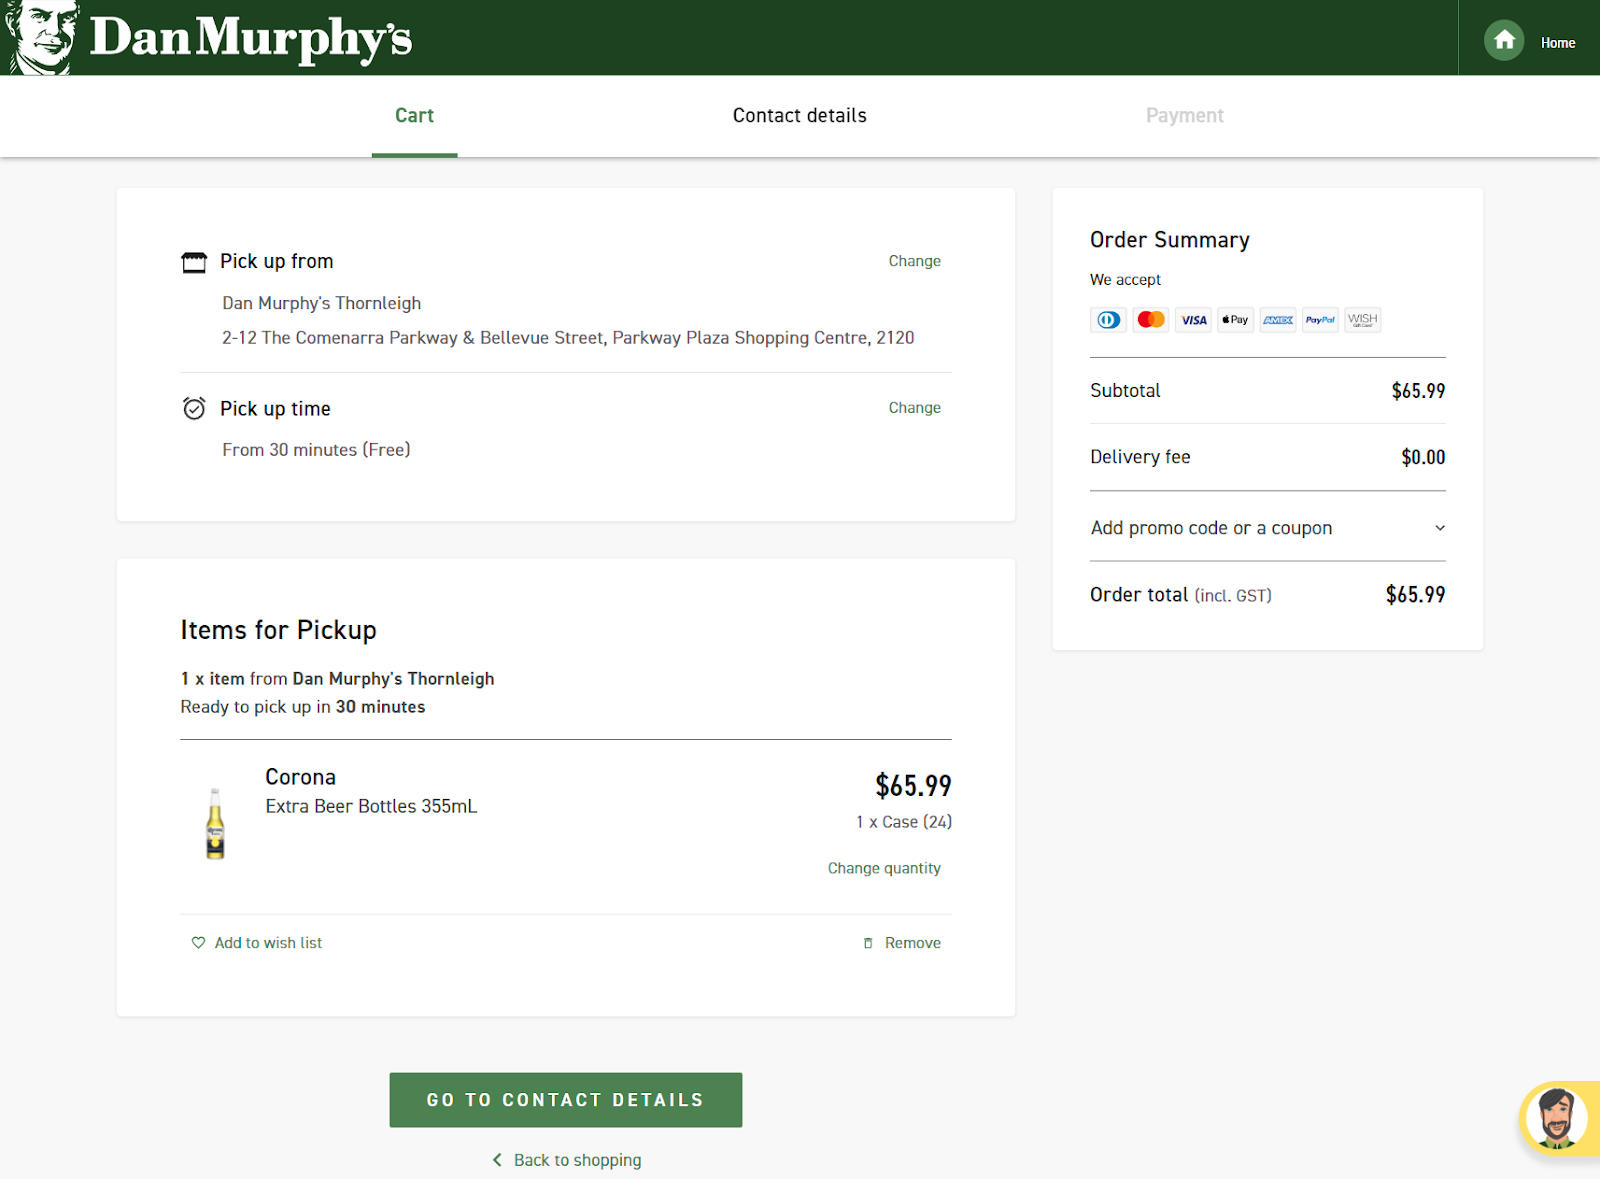Click the trash icon beside Remove
Image resolution: width=1600 pixels, height=1179 pixels.
click(x=868, y=943)
